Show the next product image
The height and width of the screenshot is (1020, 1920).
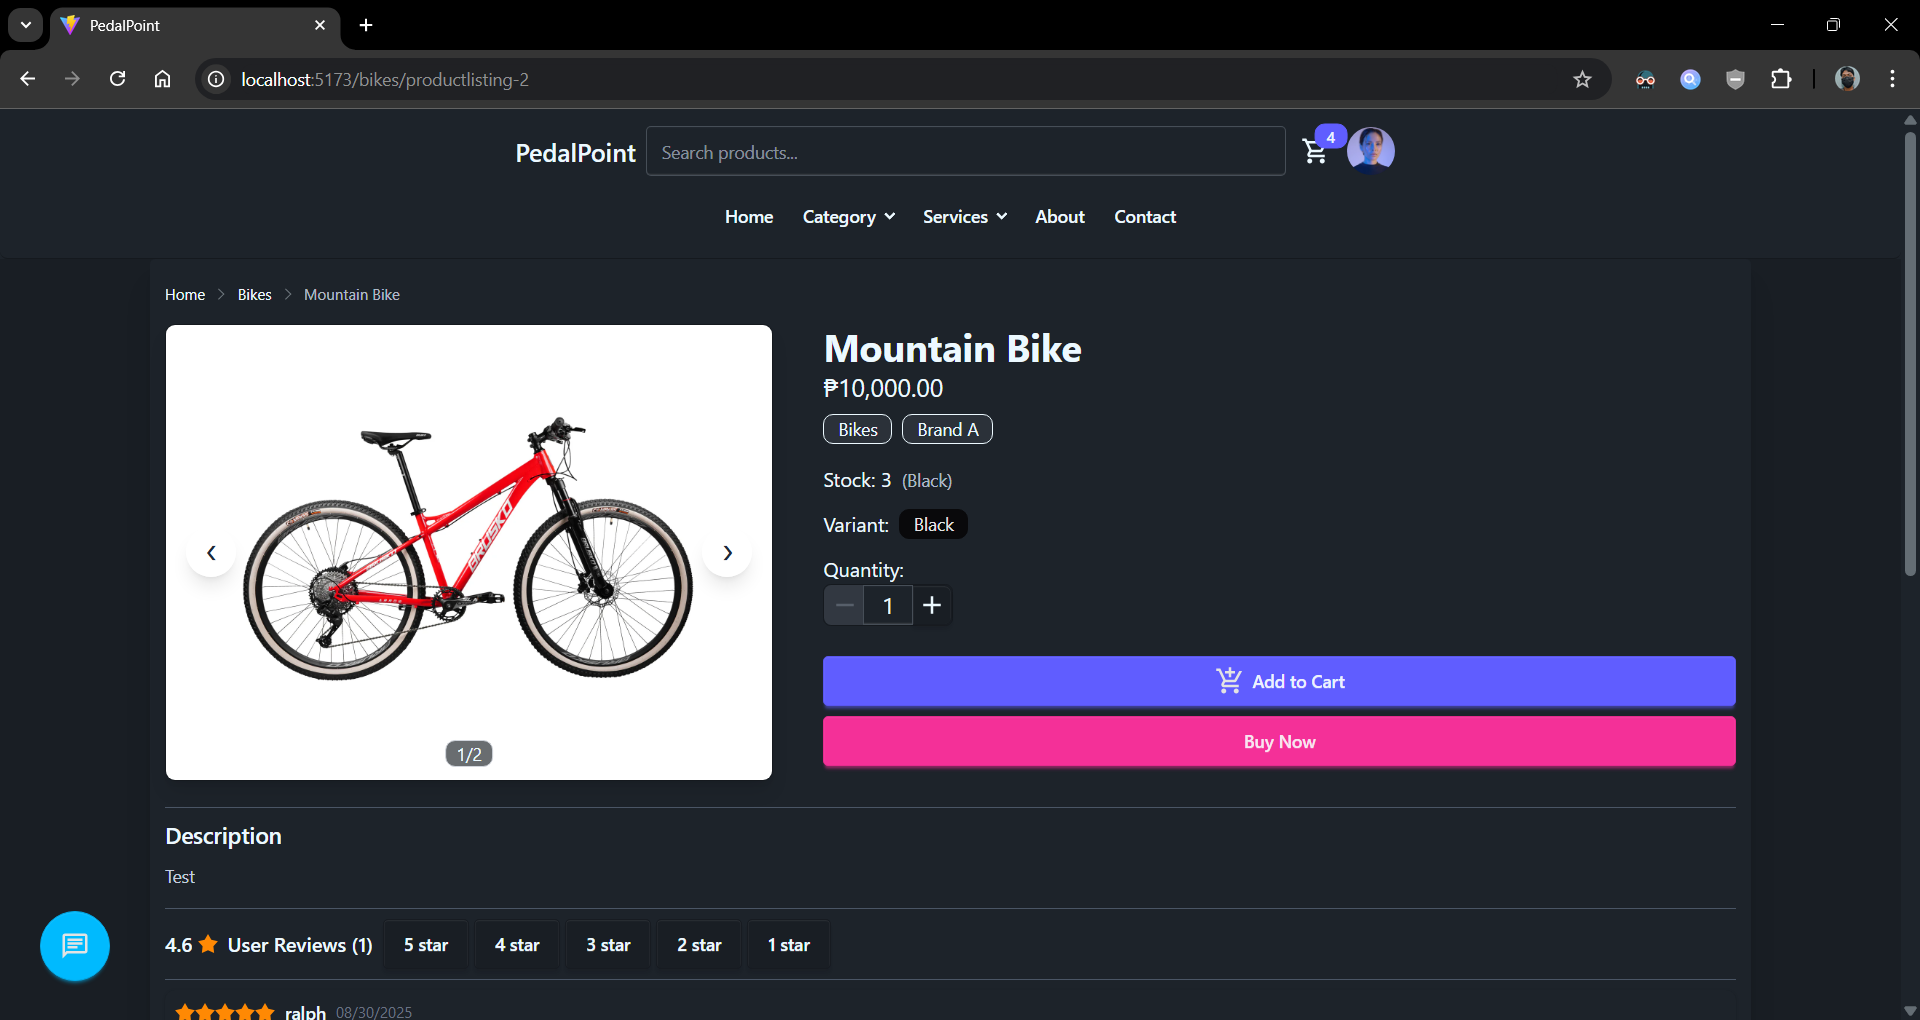[x=727, y=552]
